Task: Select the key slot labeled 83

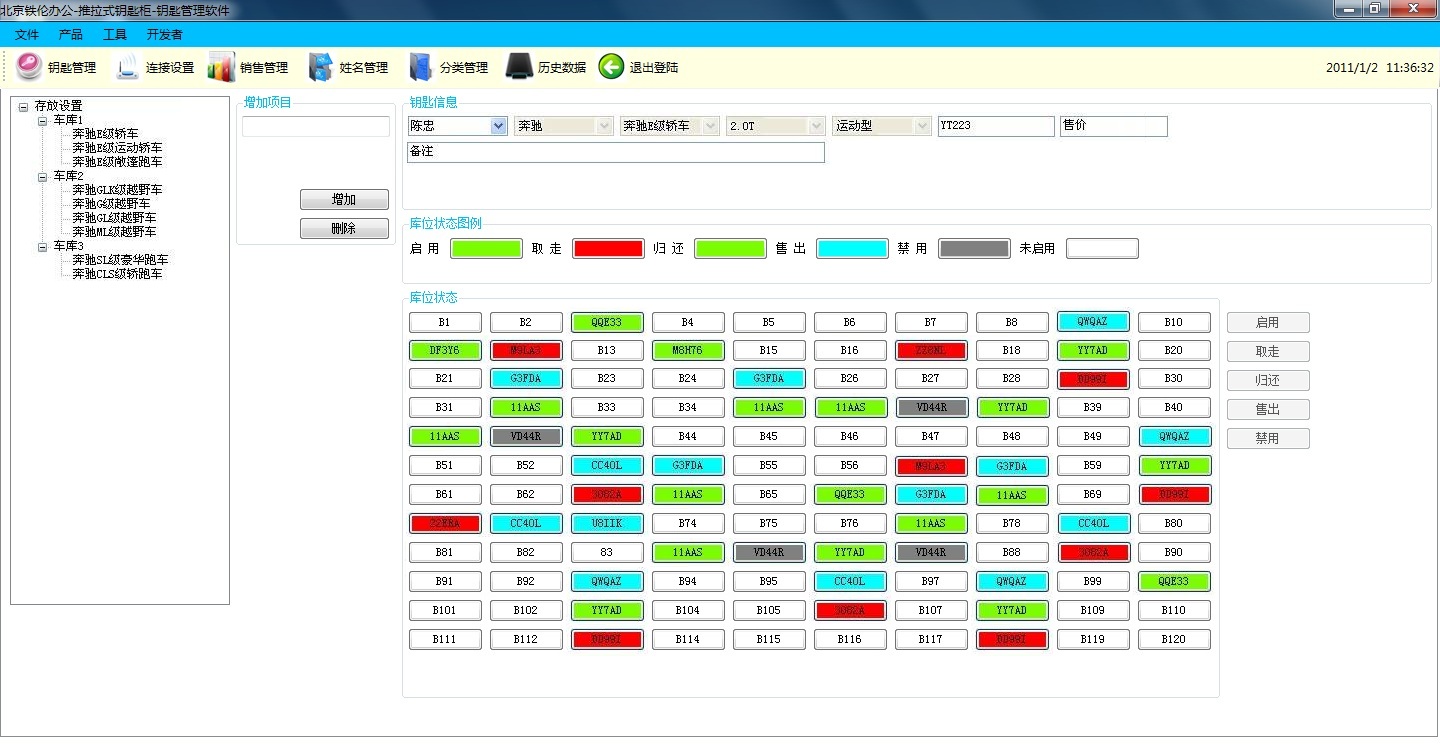Action: coord(607,553)
